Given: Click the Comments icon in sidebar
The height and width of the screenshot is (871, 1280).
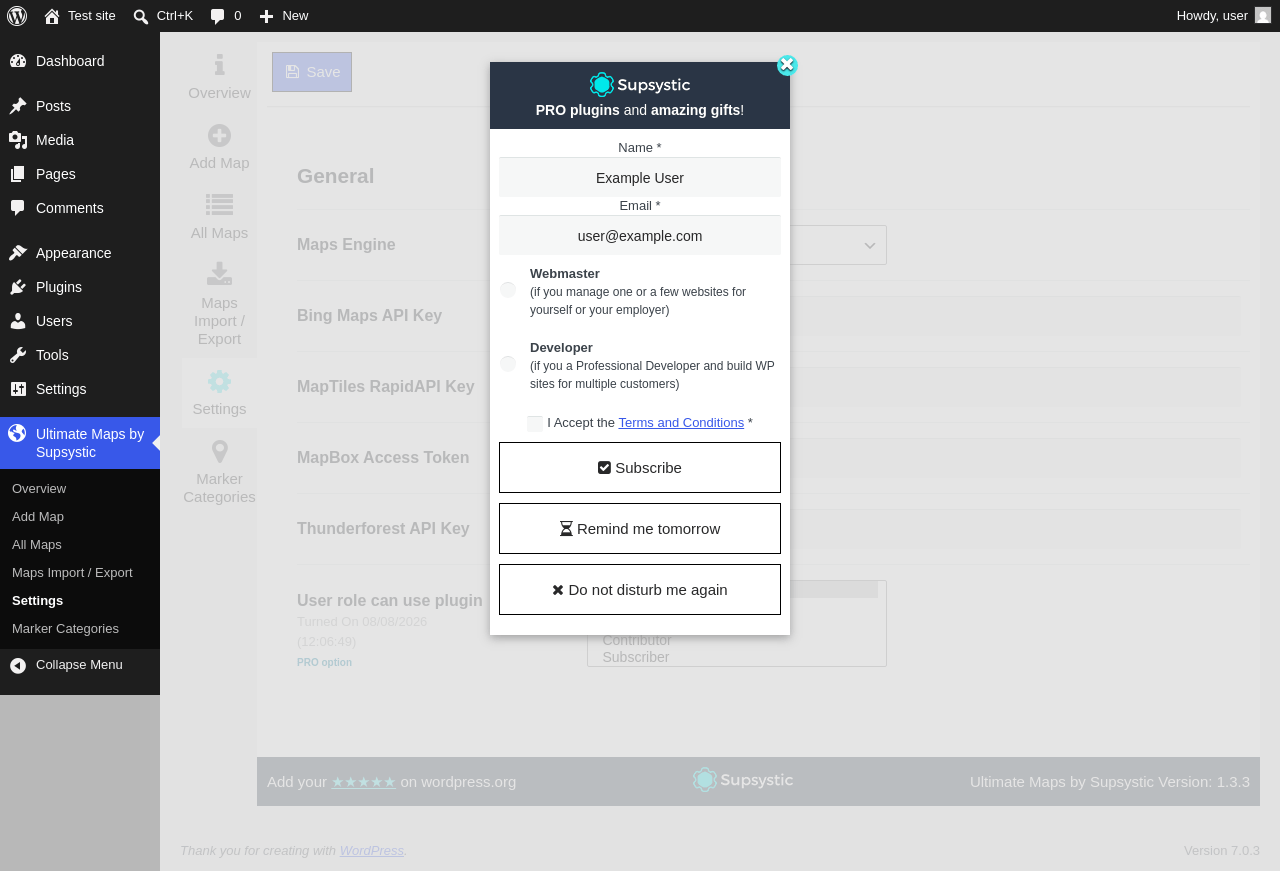Looking at the screenshot, I should [18, 208].
